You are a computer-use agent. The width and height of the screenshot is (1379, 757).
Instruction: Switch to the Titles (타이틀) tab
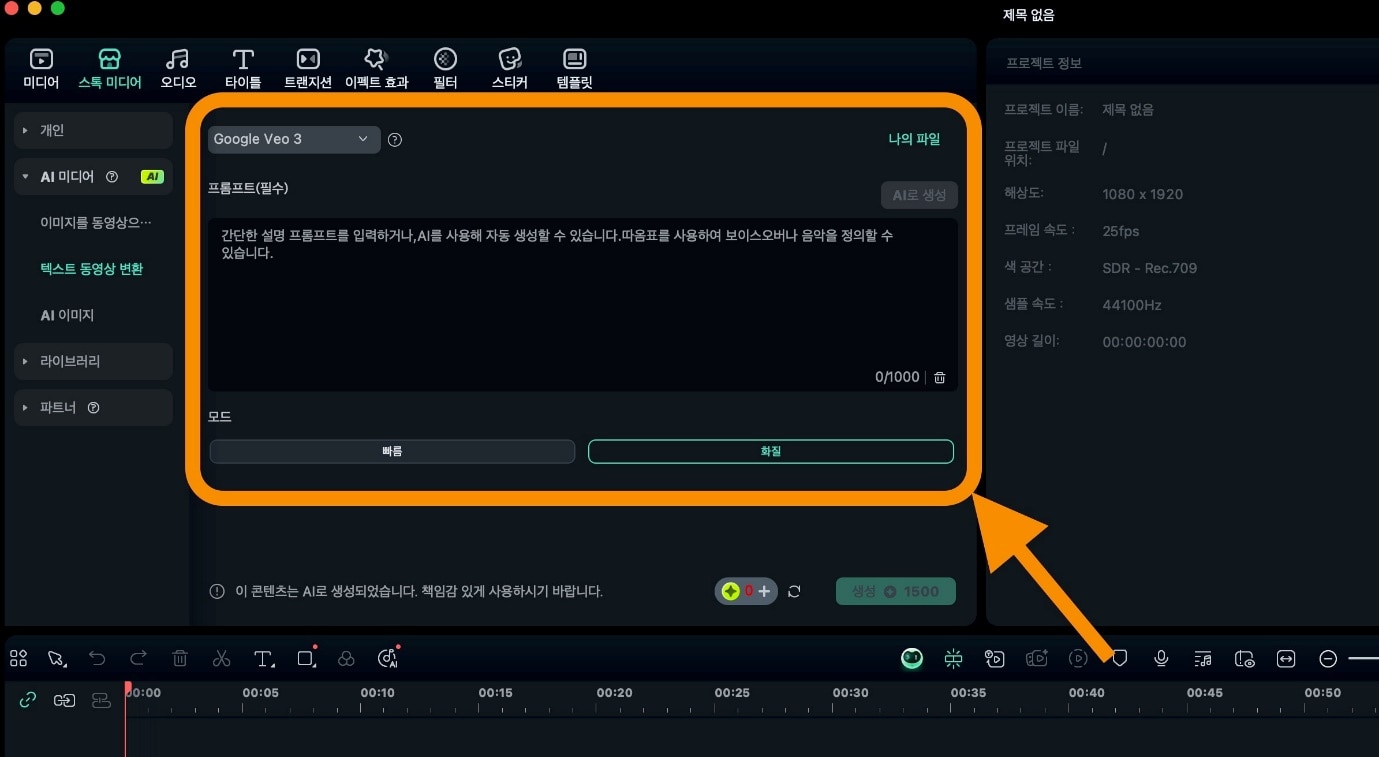[243, 69]
